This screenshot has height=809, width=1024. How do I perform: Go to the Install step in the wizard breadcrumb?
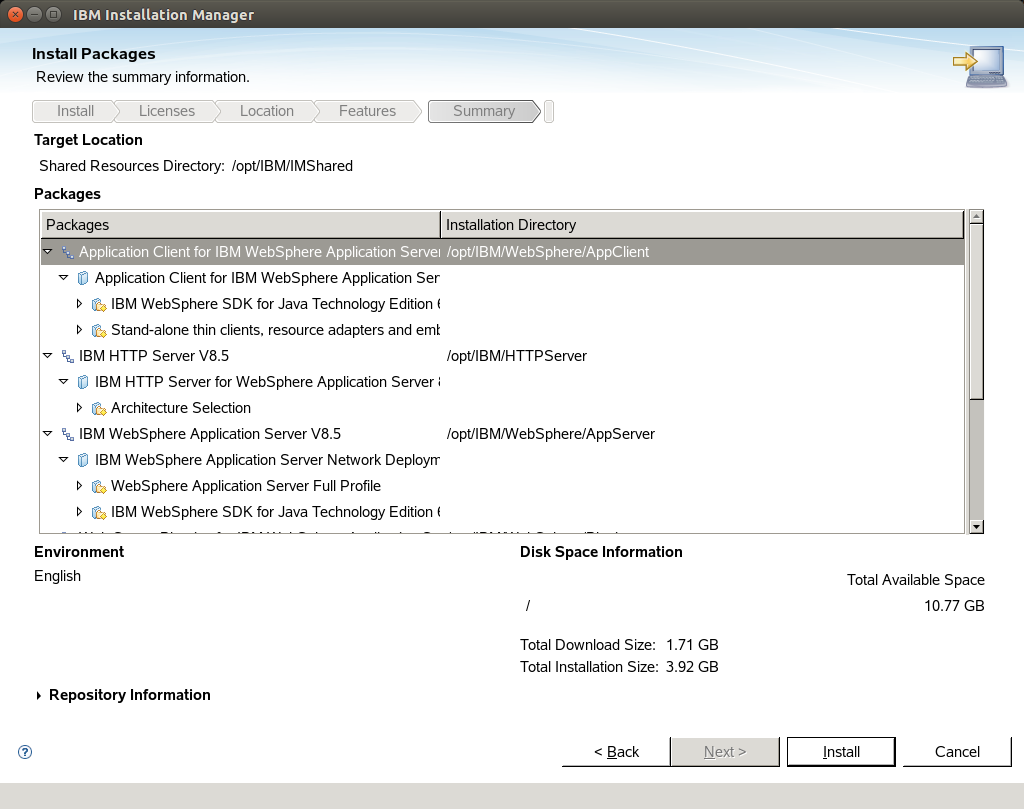point(75,111)
